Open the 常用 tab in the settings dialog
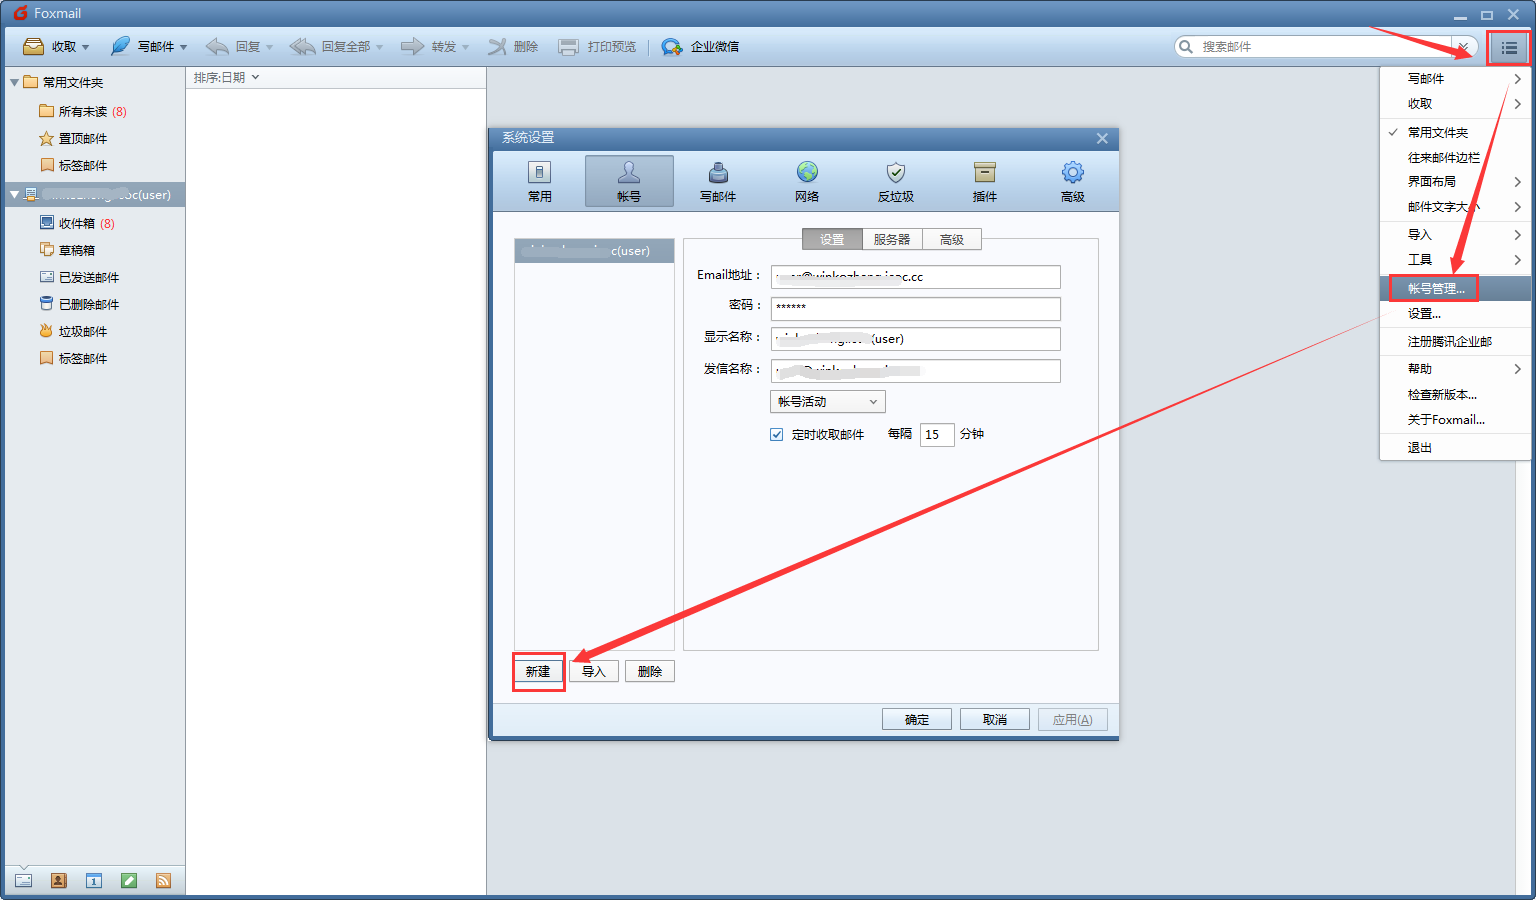 pos(540,182)
